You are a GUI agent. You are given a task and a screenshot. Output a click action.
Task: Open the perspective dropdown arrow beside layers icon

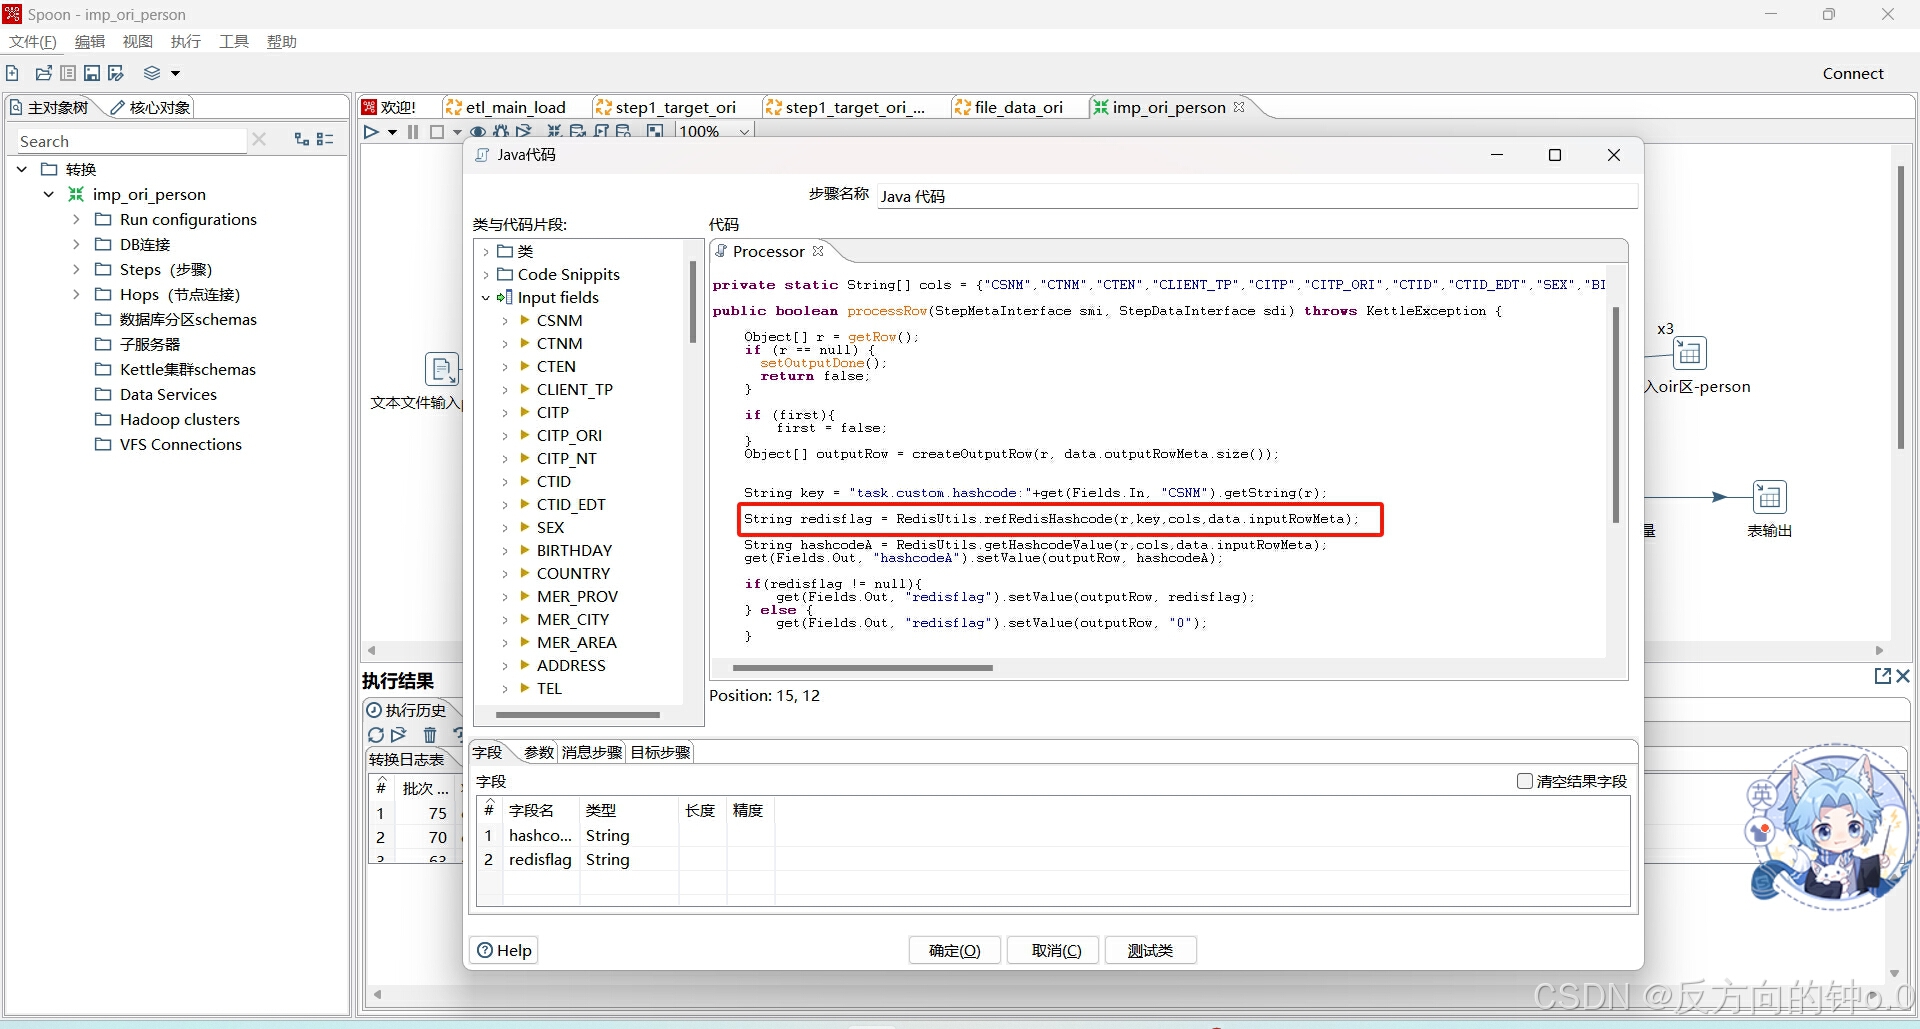(175, 73)
